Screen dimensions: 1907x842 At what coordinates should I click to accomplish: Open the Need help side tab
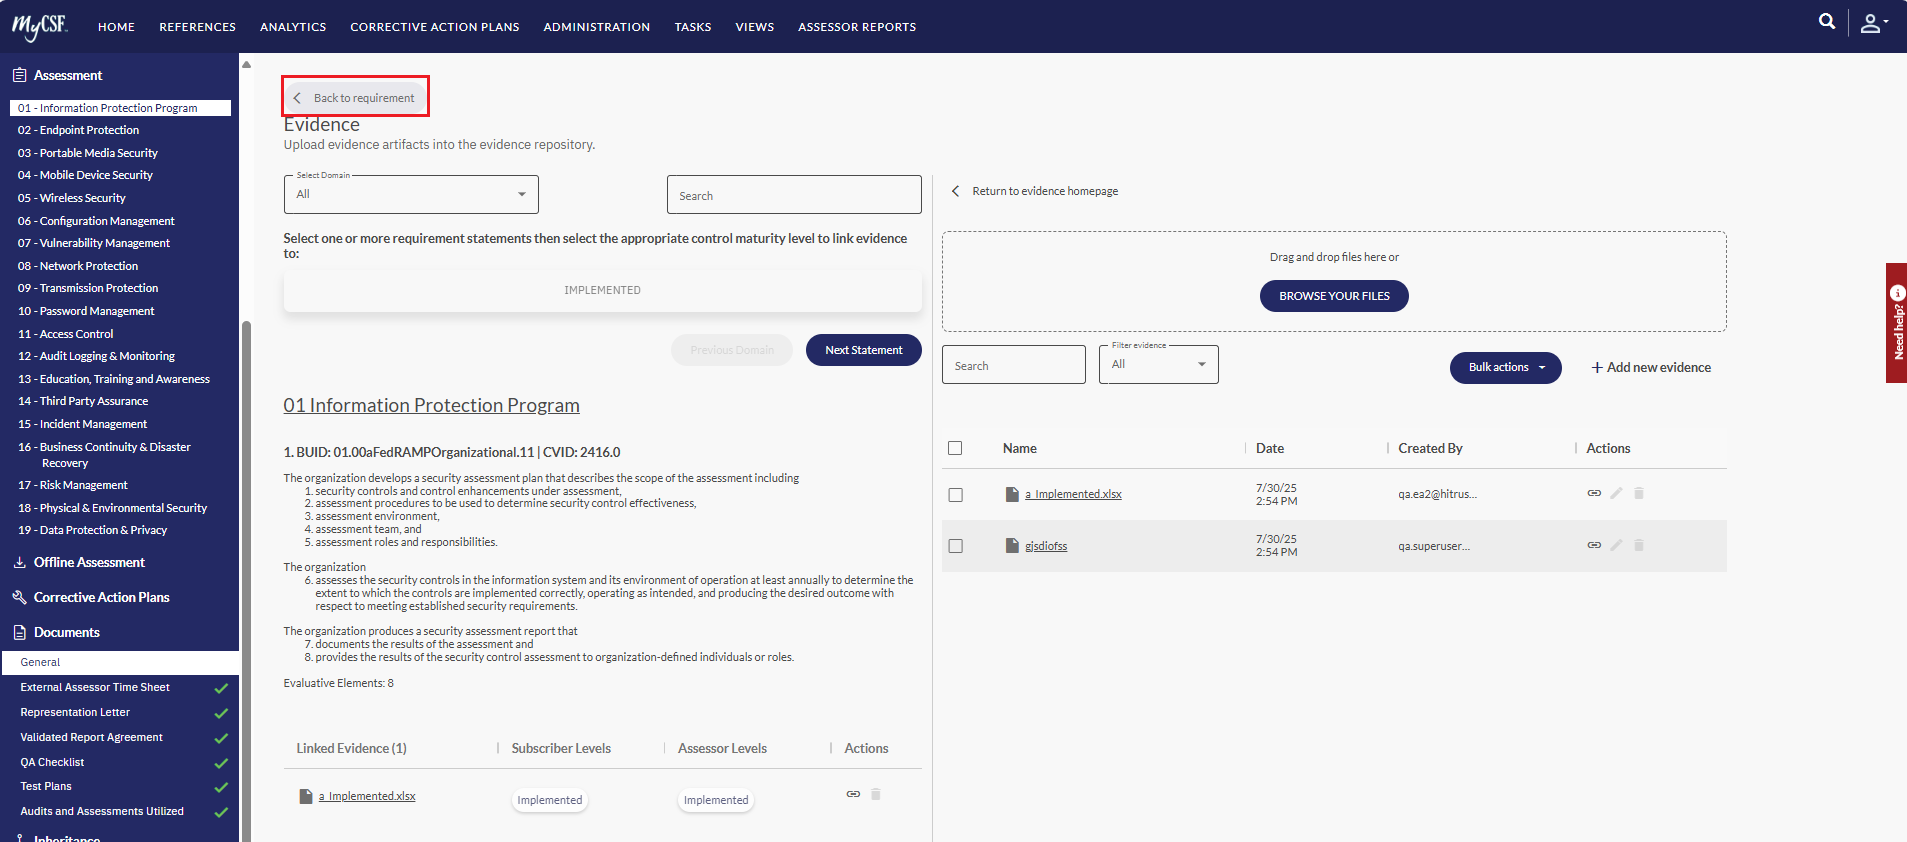click(x=1896, y=323)
